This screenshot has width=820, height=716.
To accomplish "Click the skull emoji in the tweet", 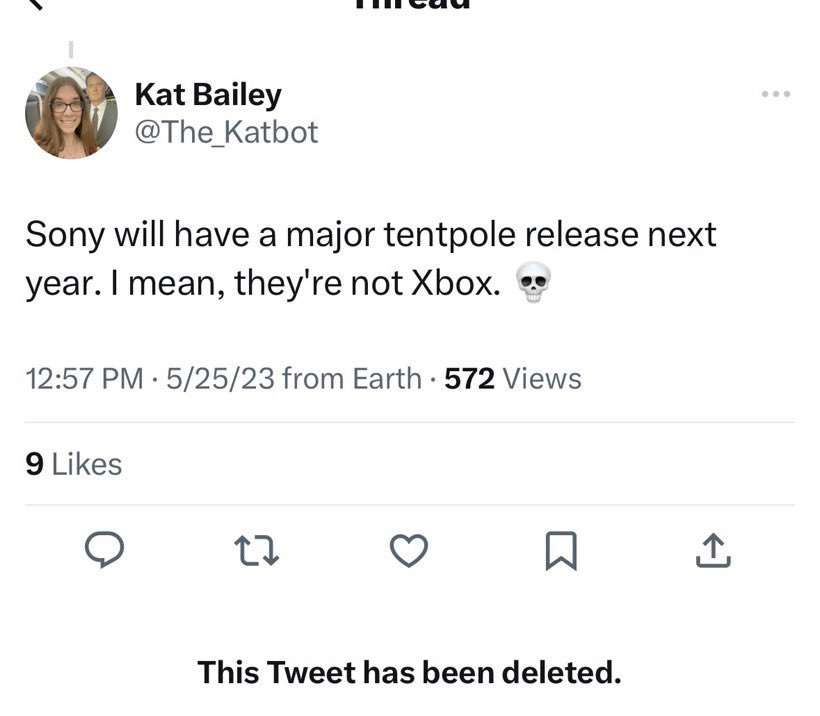I will coord(534,285).
